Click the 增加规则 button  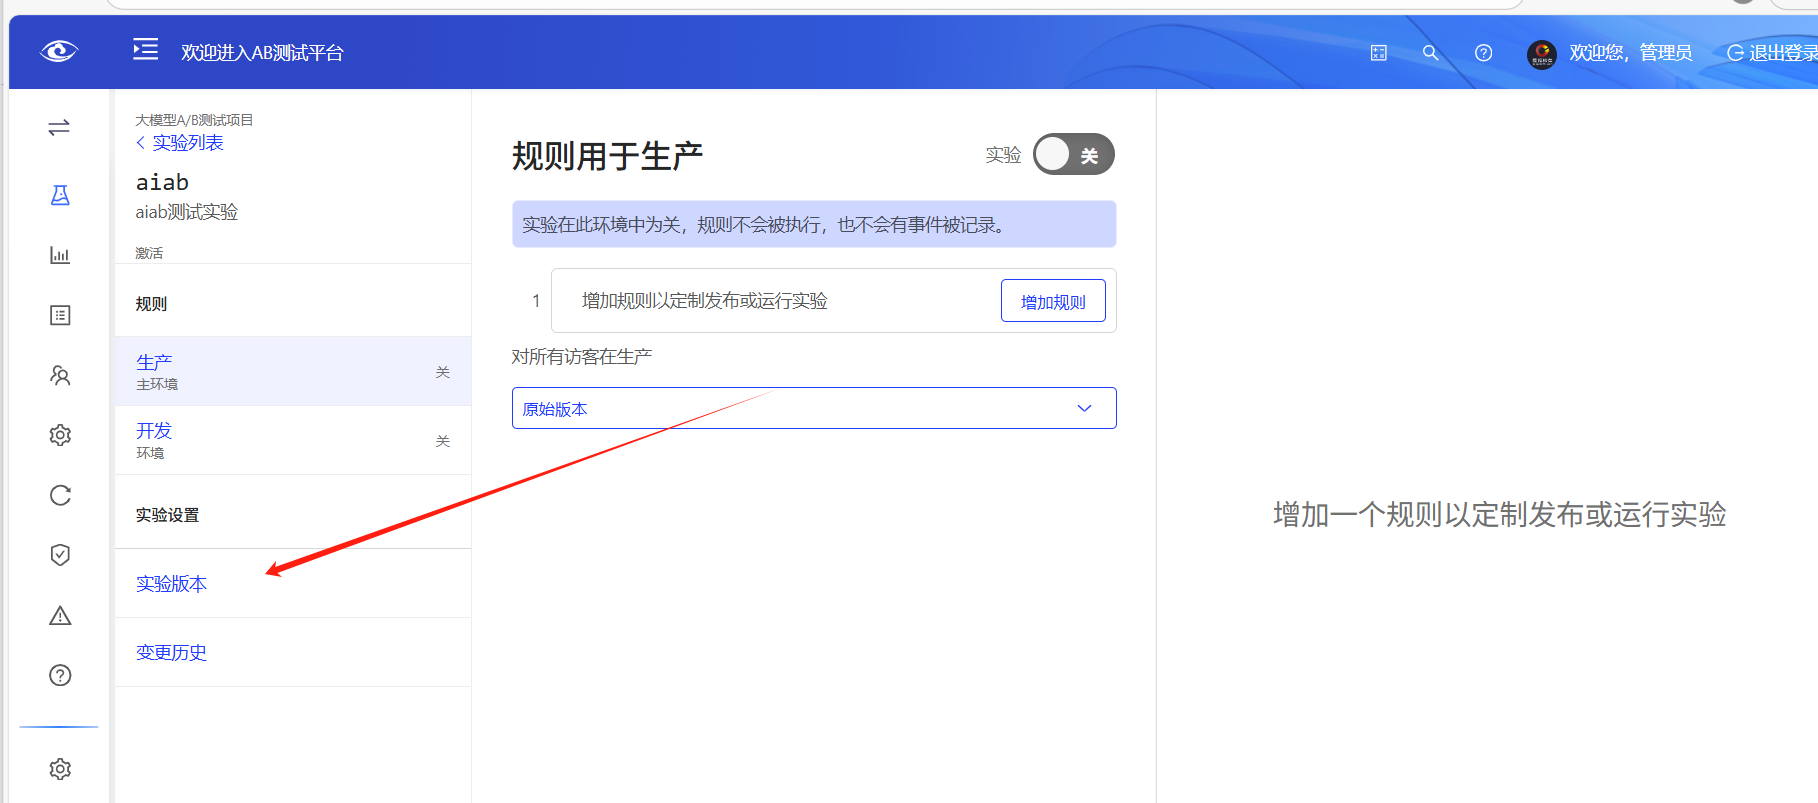point(1052,301)
